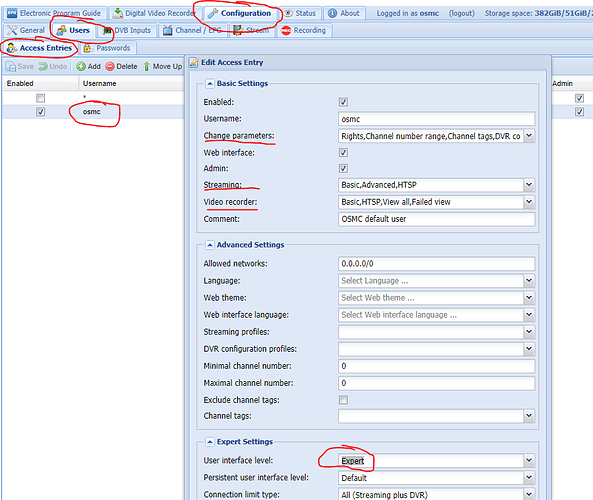593x500 pixels.
Task: Click the red Delete icon
Action: click(x=110, y=67)
